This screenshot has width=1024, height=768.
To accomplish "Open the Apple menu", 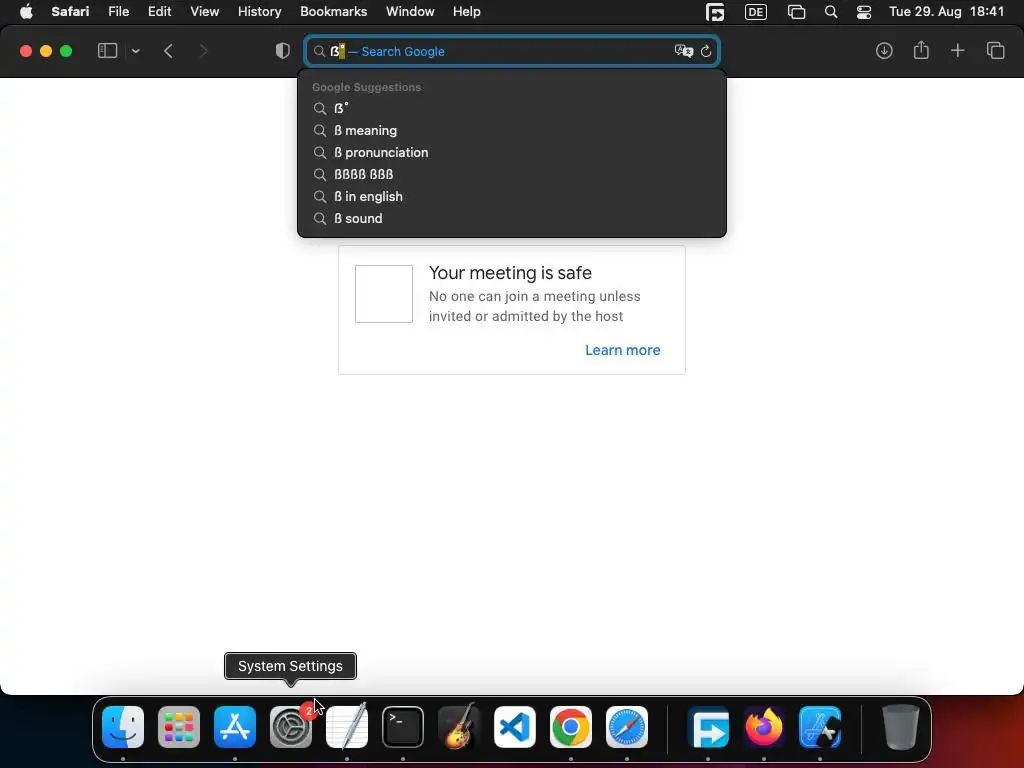I will [26, 12].
